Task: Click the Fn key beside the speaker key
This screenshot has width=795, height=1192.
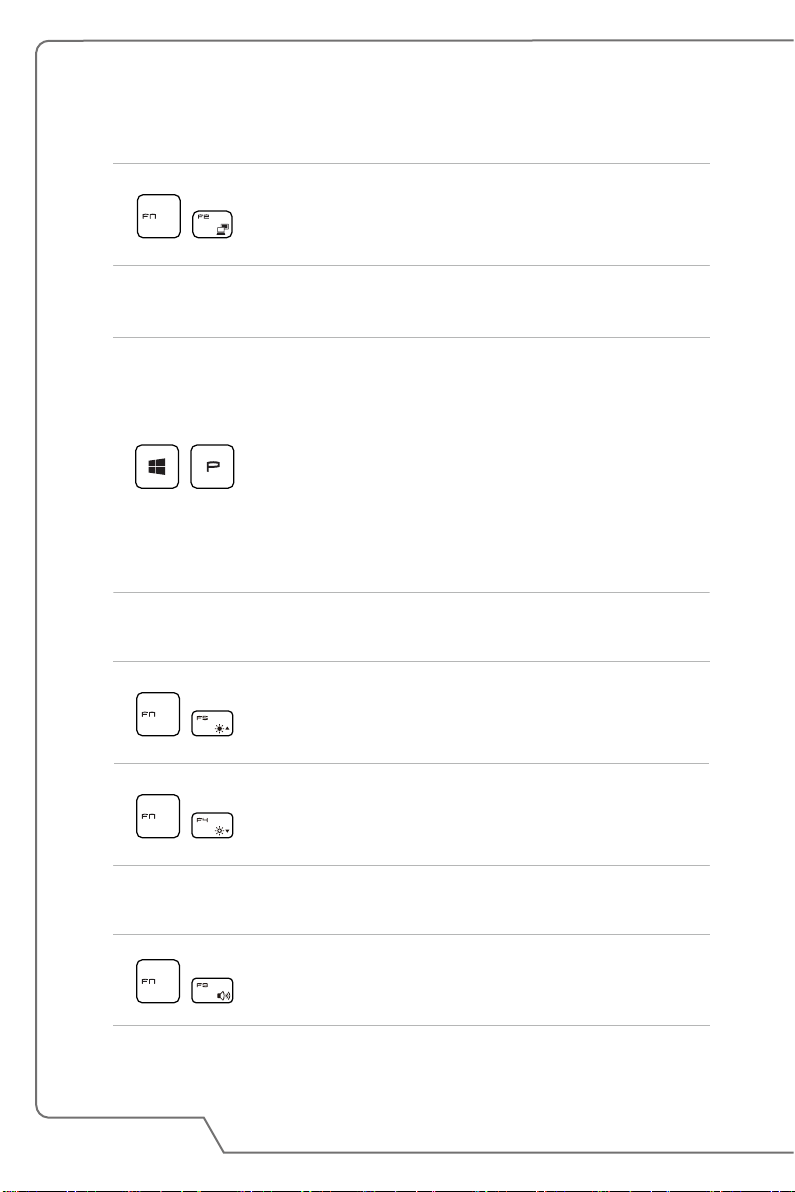Action: coord(158,981)
